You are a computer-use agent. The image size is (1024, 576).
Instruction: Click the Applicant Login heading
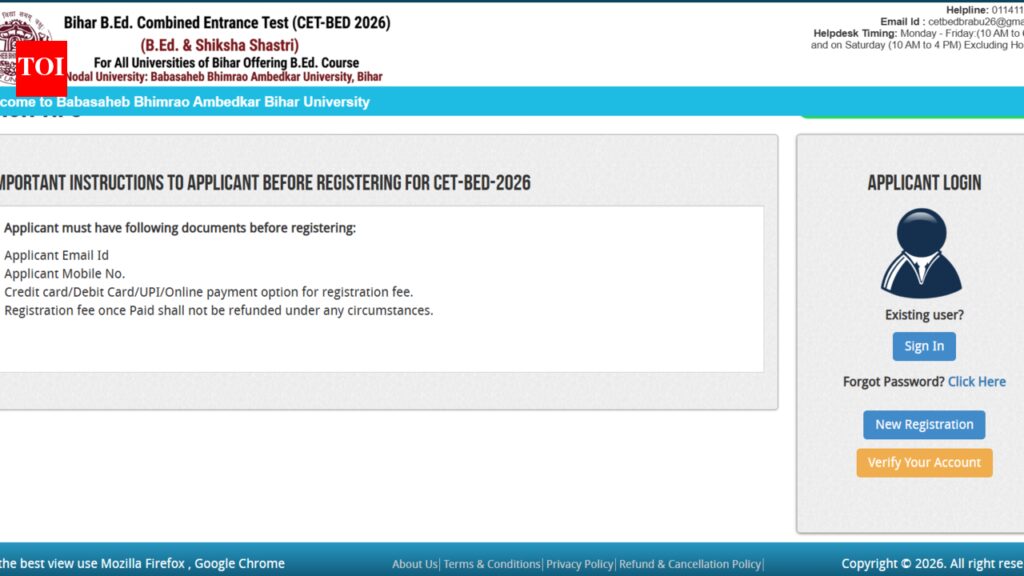click(x=923, y=183)
